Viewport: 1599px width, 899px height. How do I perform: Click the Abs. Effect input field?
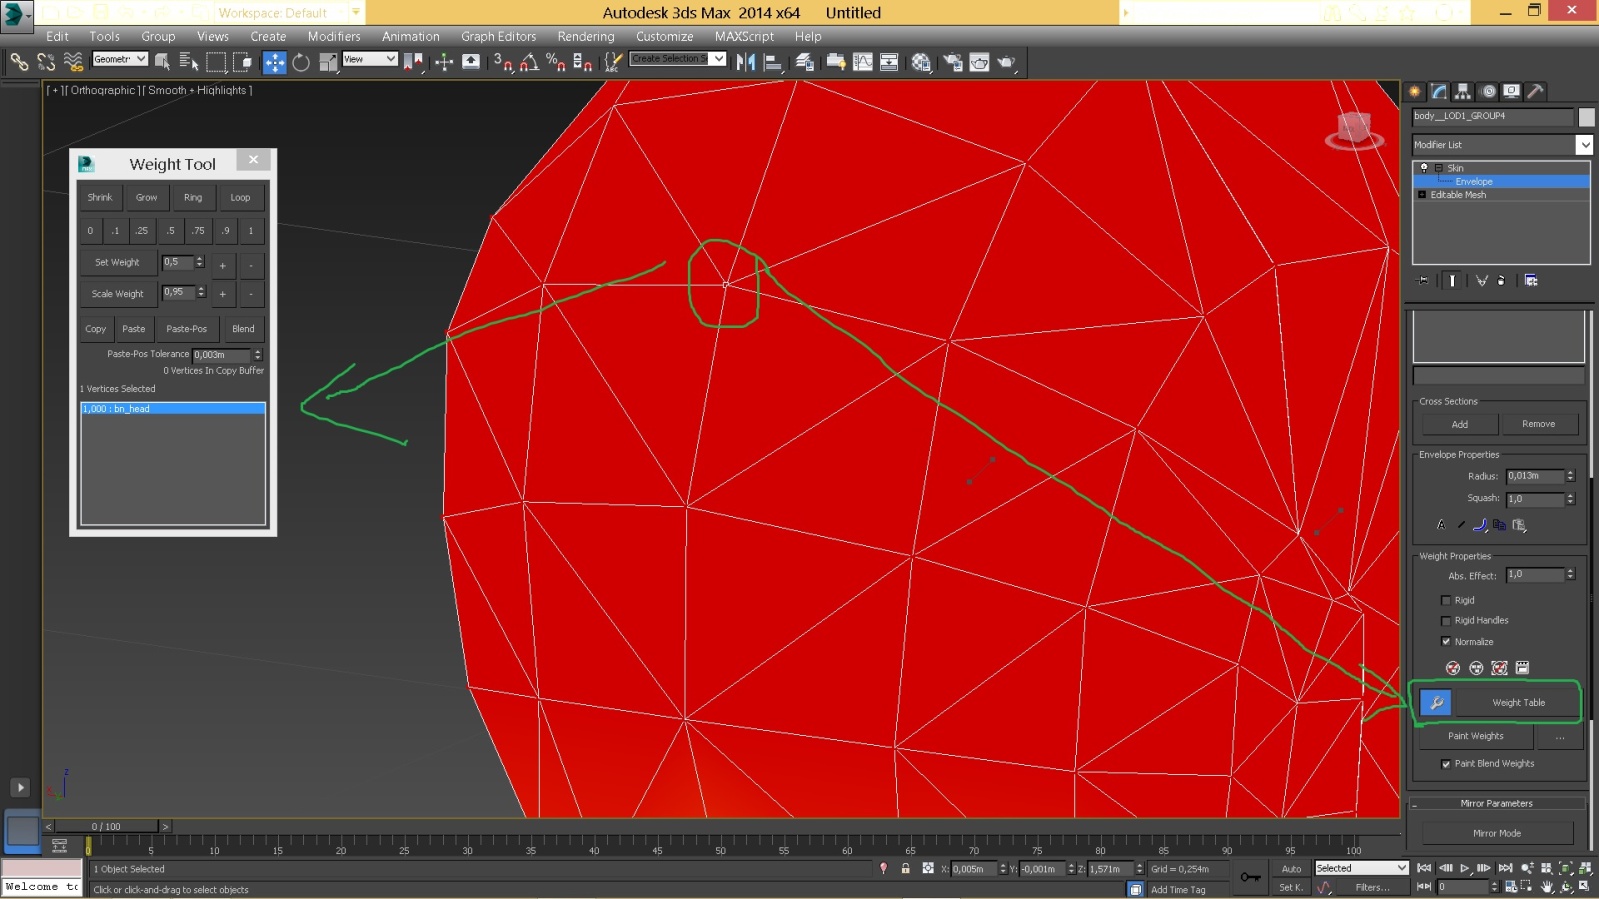coord(1535,575)
